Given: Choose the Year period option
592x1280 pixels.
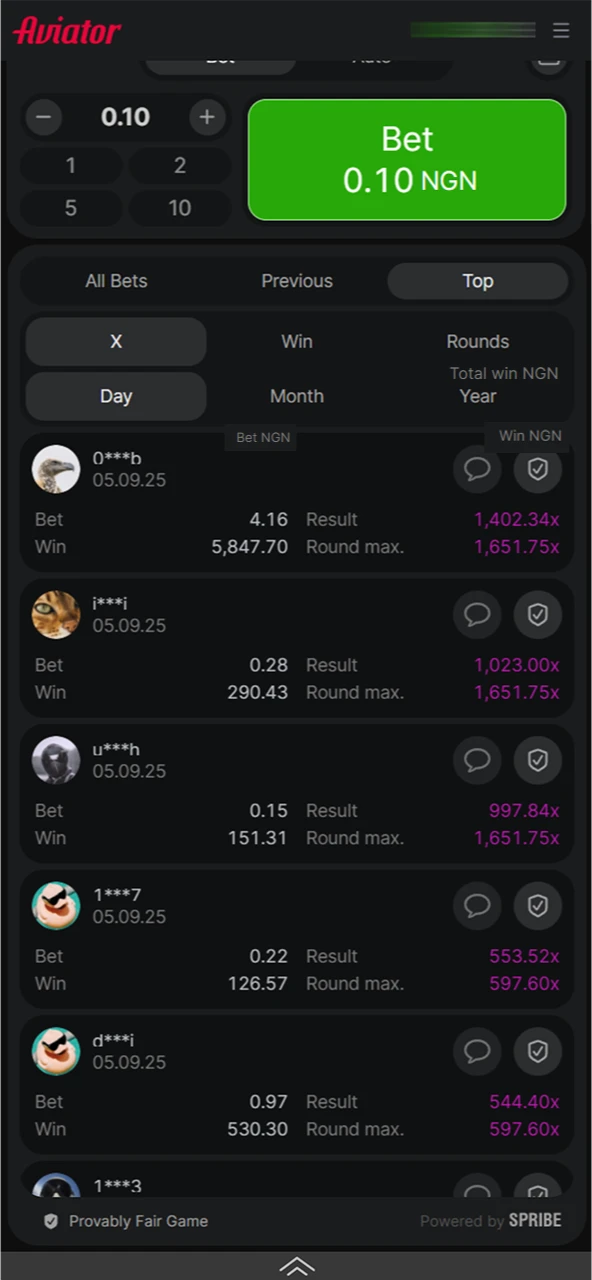Looking at the screenshot, I should 477,396.
